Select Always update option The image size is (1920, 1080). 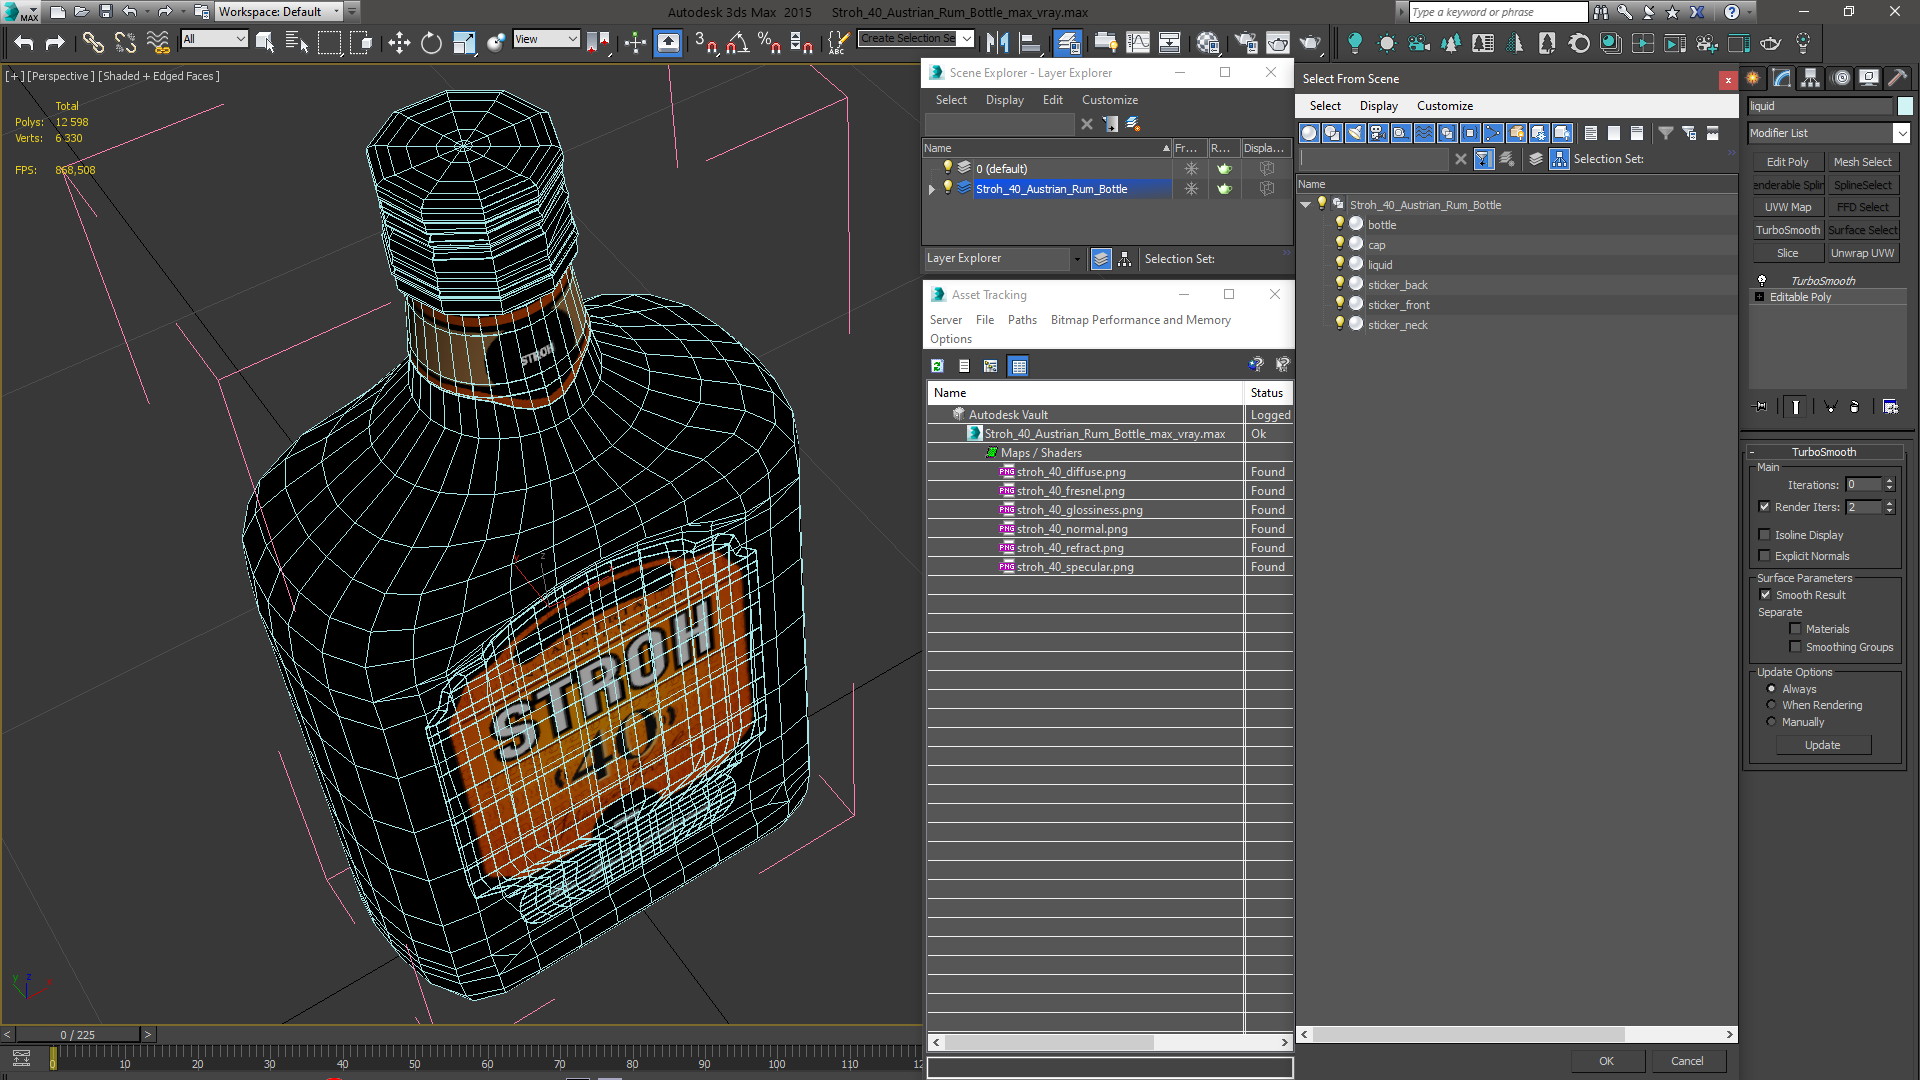coord(1771,689)
